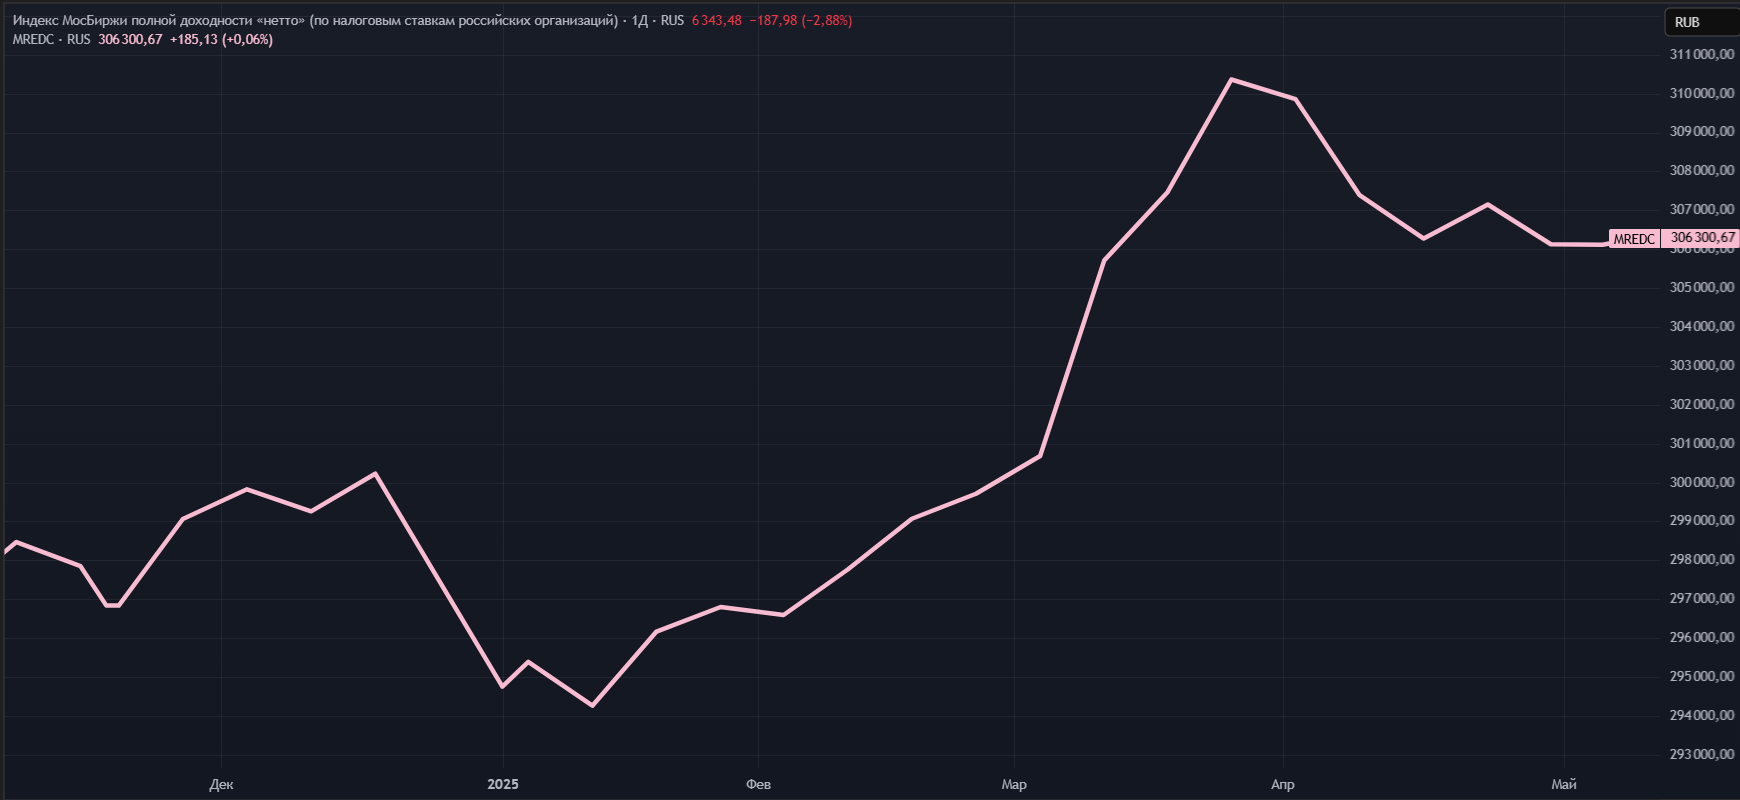1740x800 pixels.
Task: Click the Апр month marker
Action: tap(1282, 784)
